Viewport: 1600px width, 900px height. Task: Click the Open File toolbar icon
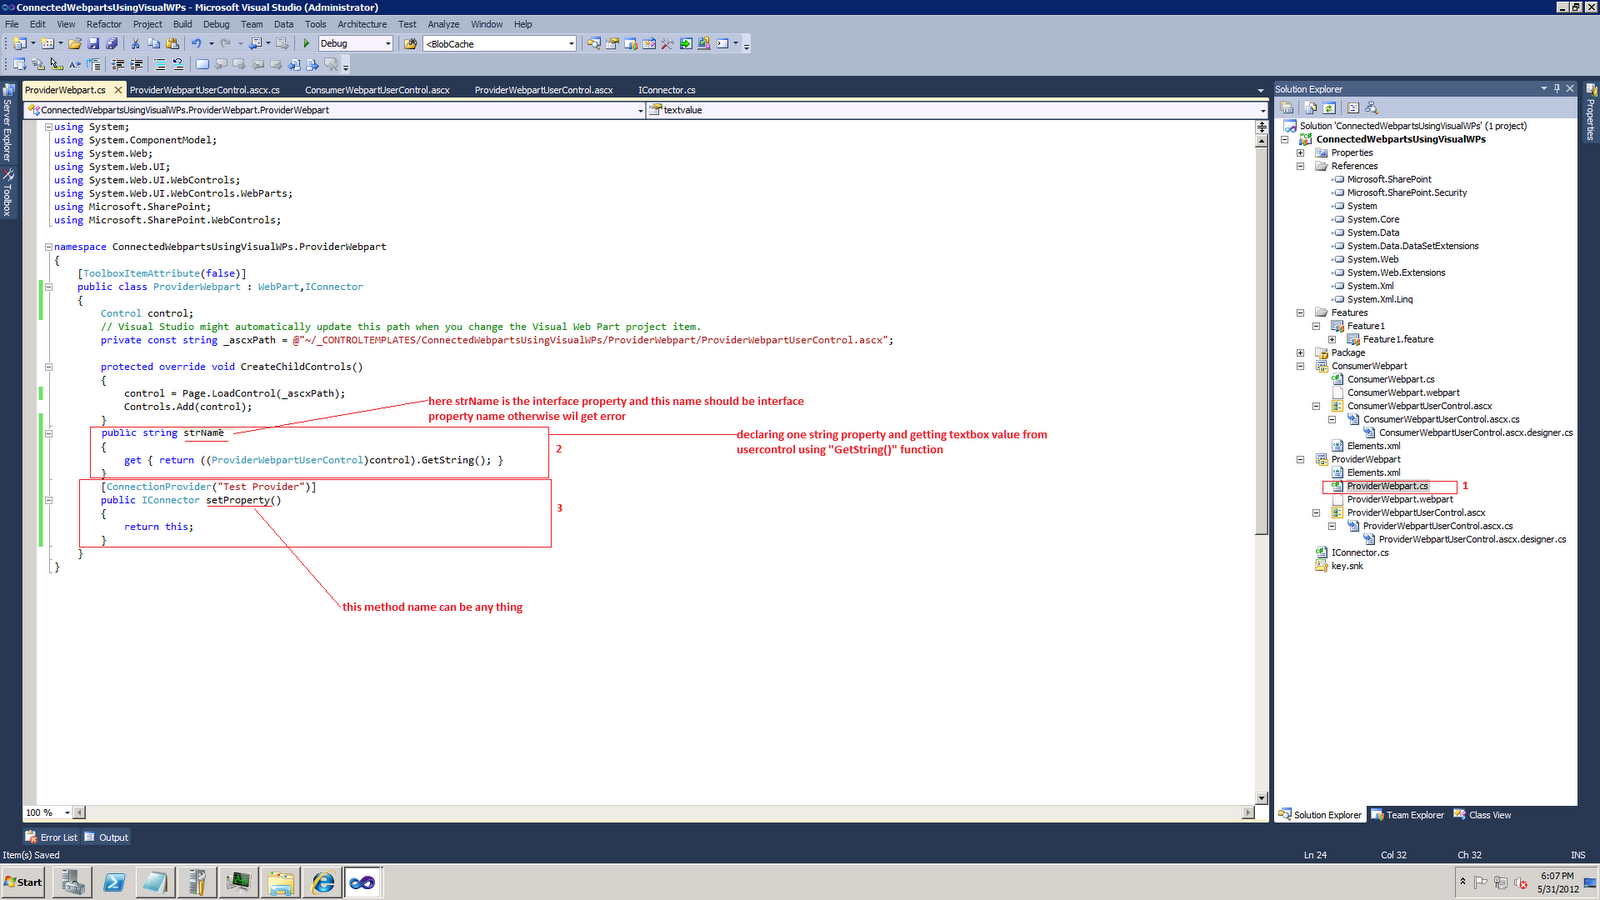(75, 44)
